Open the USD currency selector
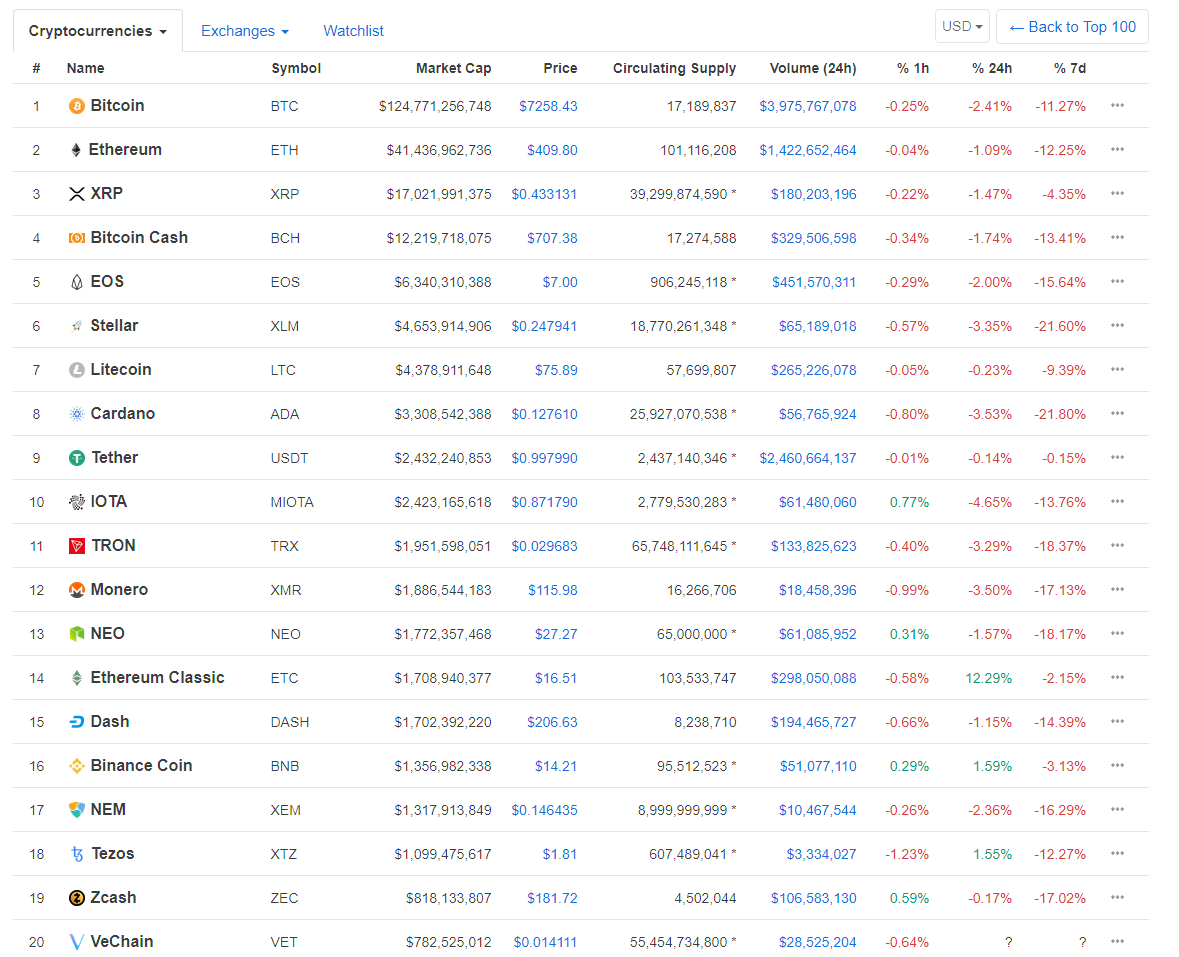Screen dimensions: 1179x957 tap(962, 26)
